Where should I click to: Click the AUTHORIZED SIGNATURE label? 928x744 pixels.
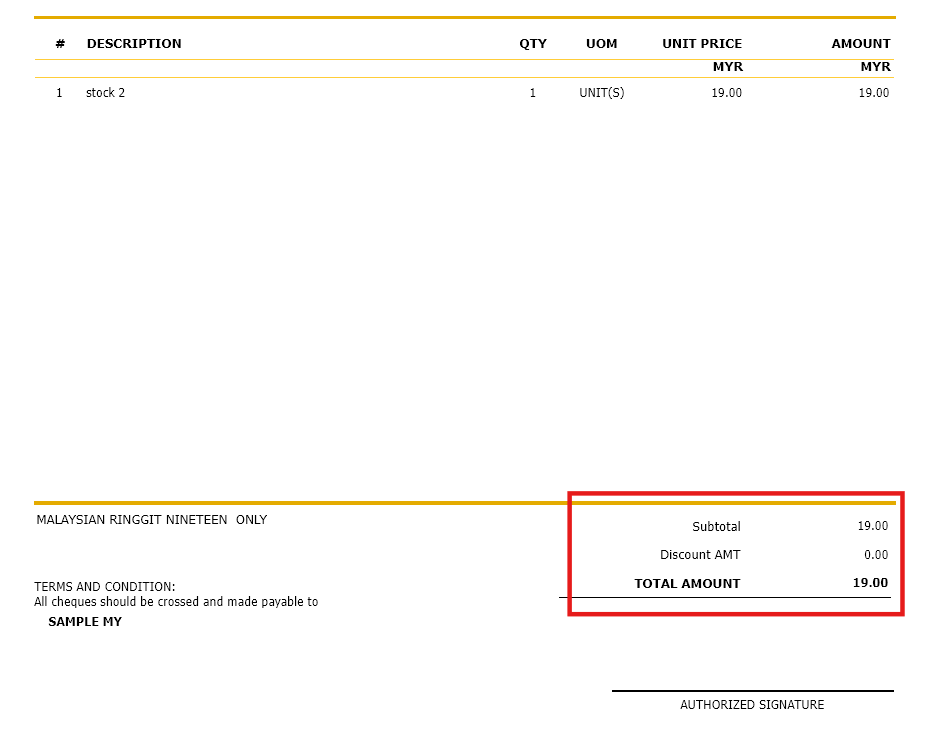[x=752, y=704]
